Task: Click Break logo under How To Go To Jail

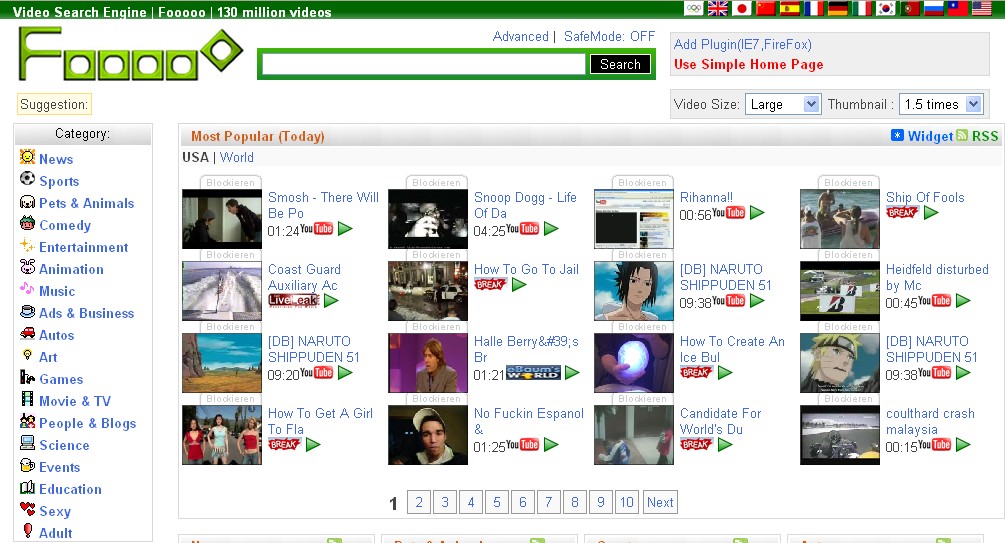Action: click(x=490, y=284)
